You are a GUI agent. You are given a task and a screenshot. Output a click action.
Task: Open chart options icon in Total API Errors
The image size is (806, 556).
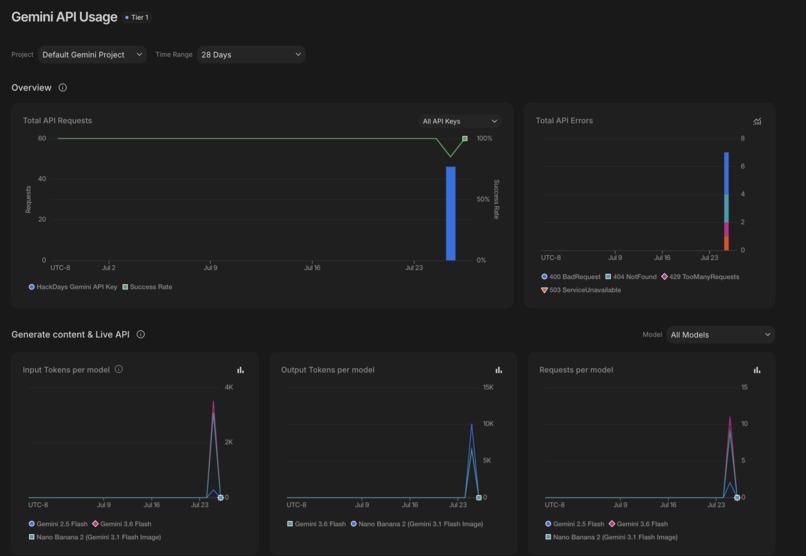point(757,121)
